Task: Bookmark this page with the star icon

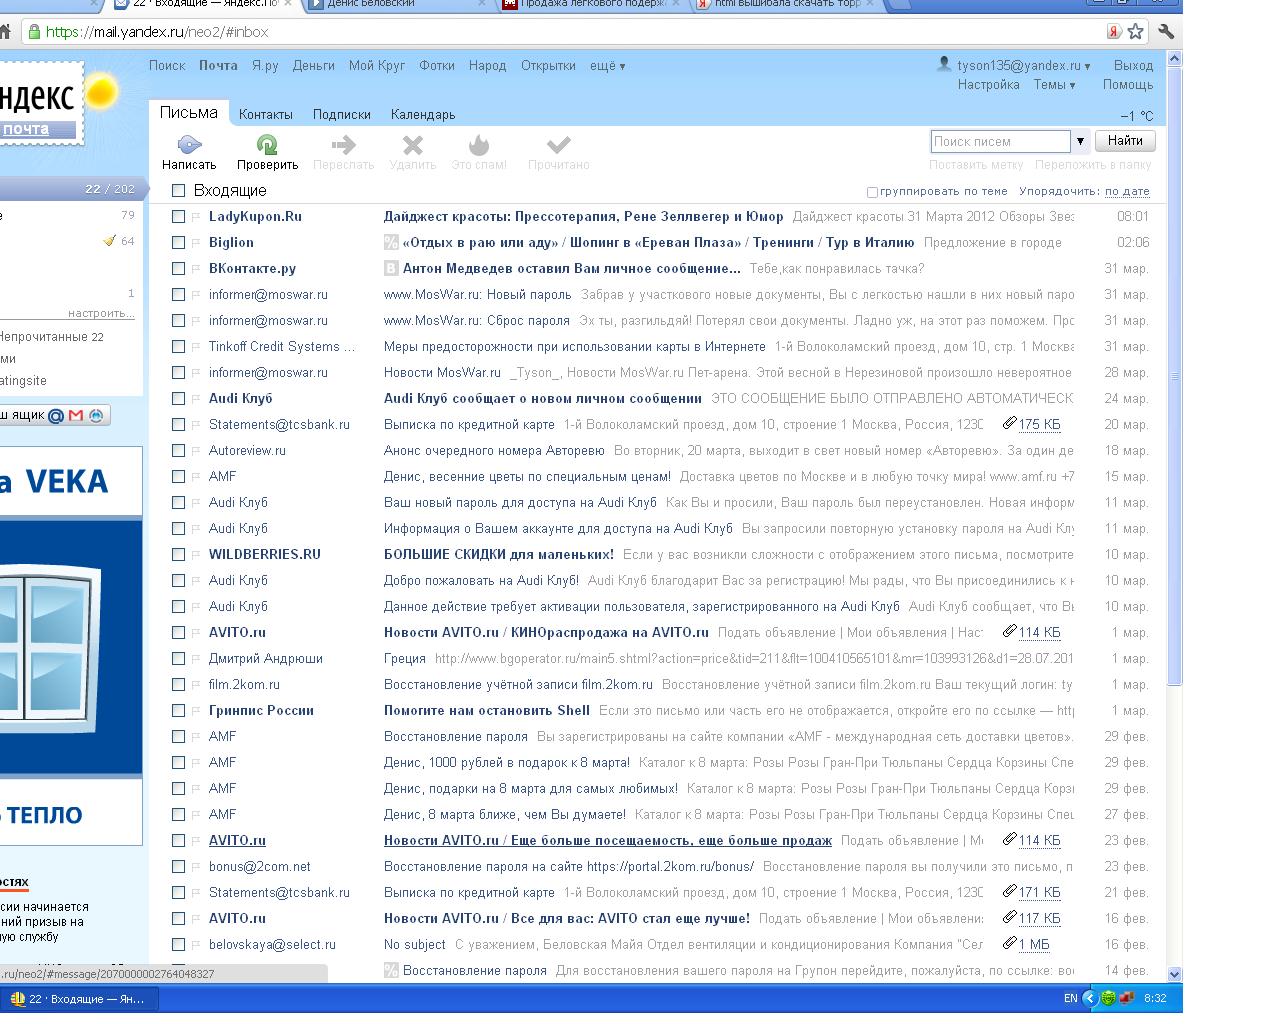Action: tap(1136, 32)
